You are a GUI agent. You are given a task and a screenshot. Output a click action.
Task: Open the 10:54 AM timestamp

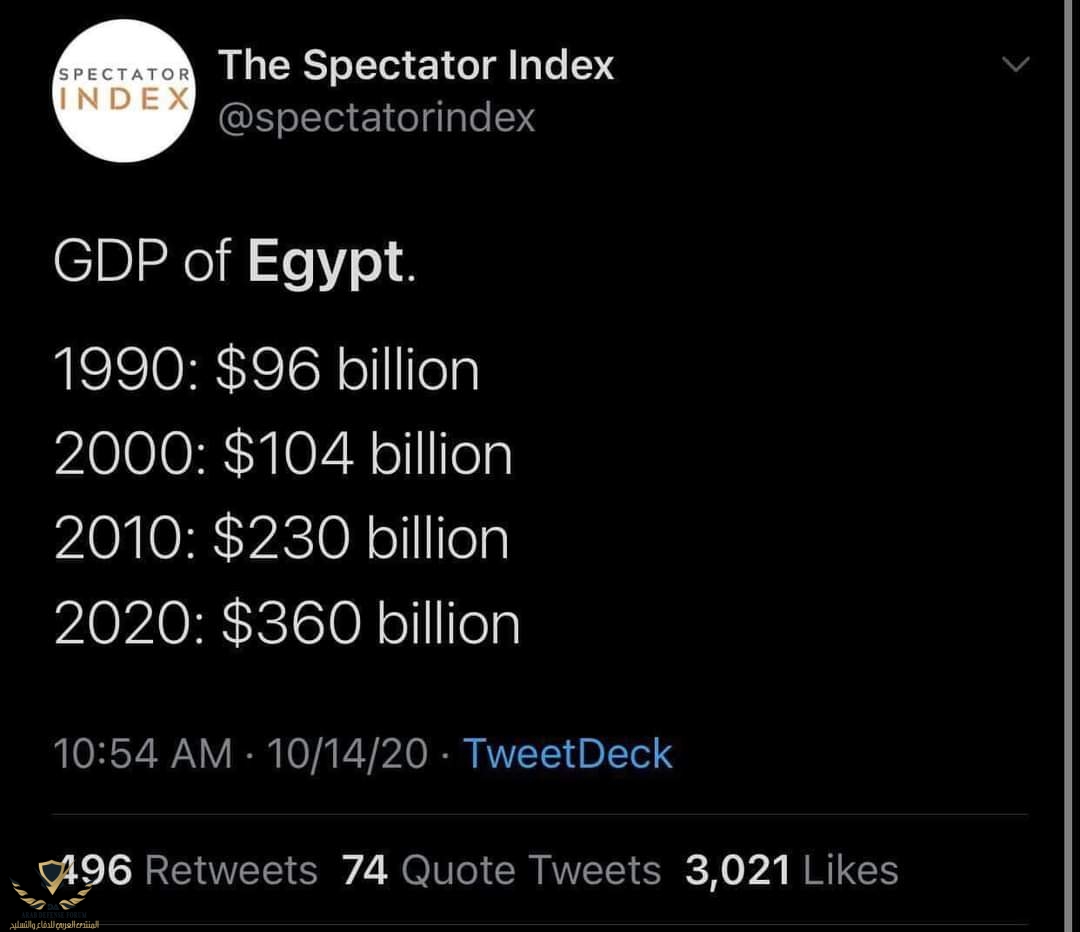(142, 753)
